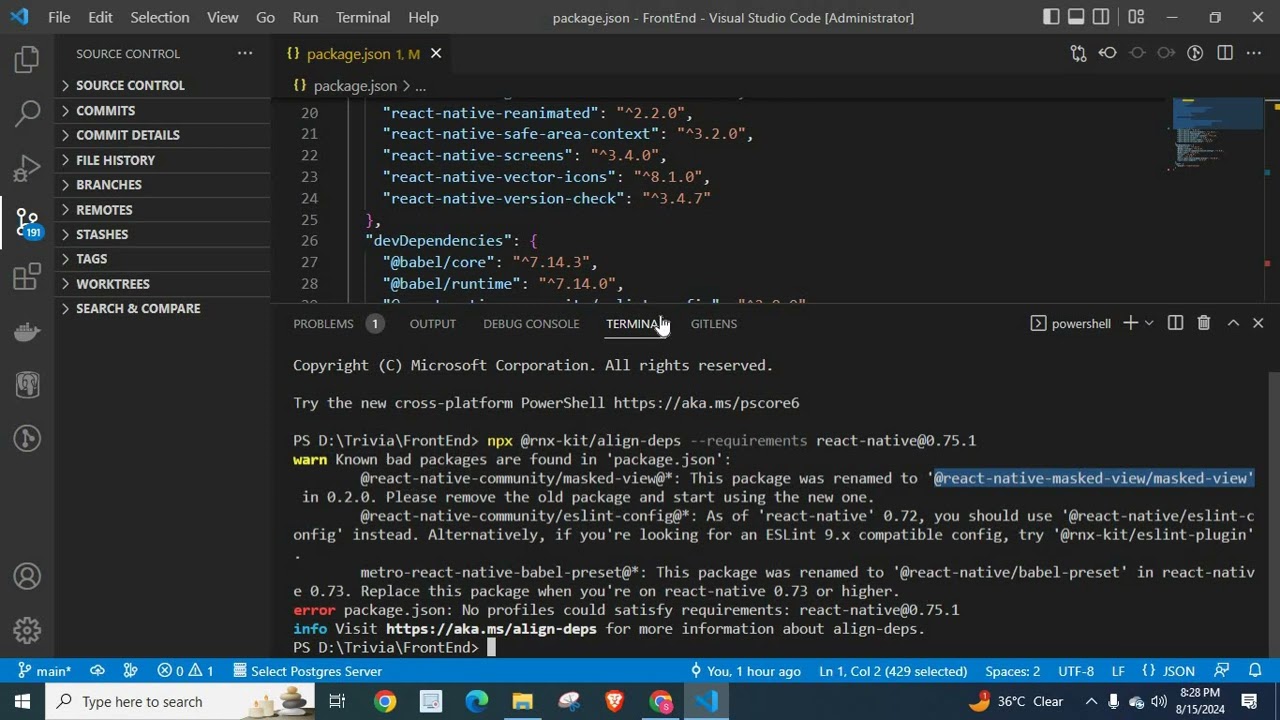This screenshot has width=1280, height=720.
Task: Switch to the OUTPUT tab
Action: (432, 323)
